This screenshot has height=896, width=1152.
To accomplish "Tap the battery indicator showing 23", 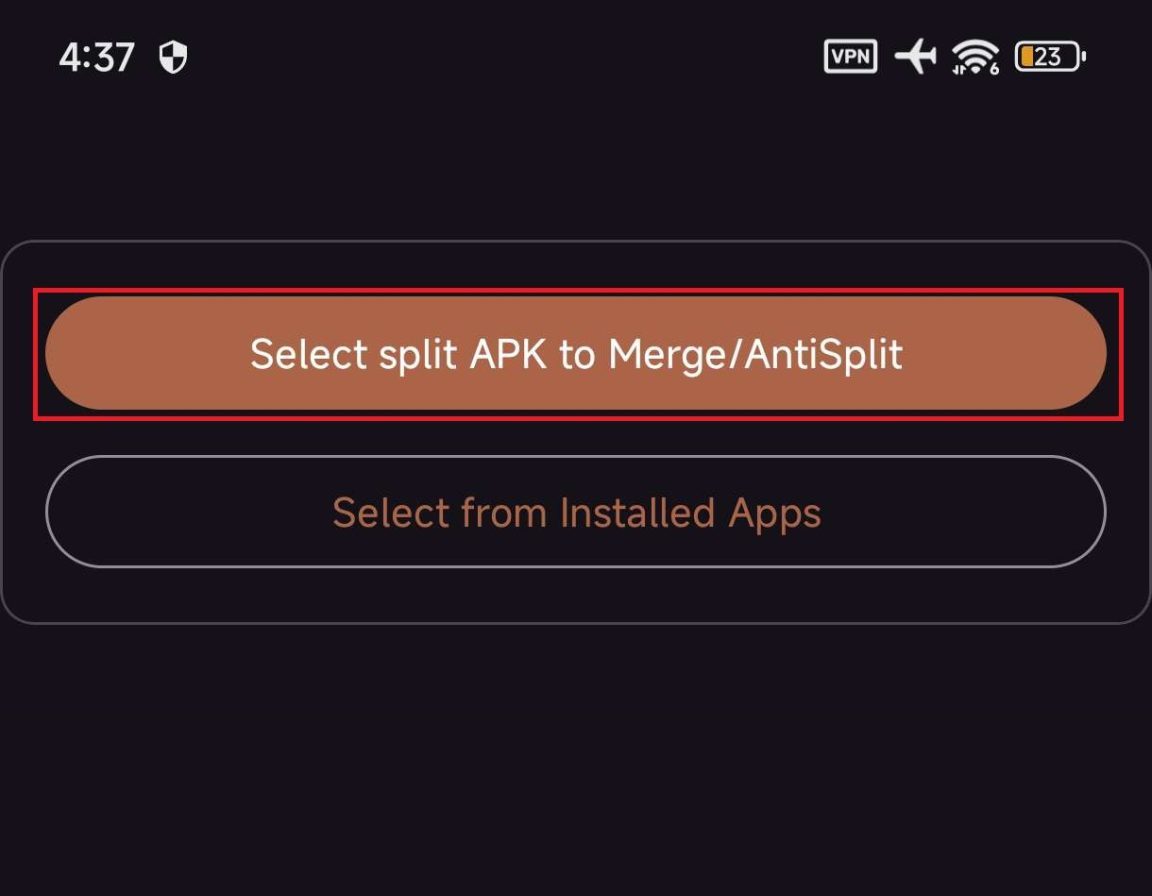I will pos(1050,57).
